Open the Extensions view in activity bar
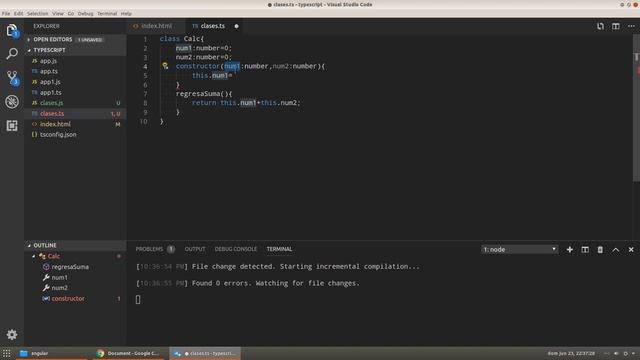The image size is (640, 360). (12, 125)
